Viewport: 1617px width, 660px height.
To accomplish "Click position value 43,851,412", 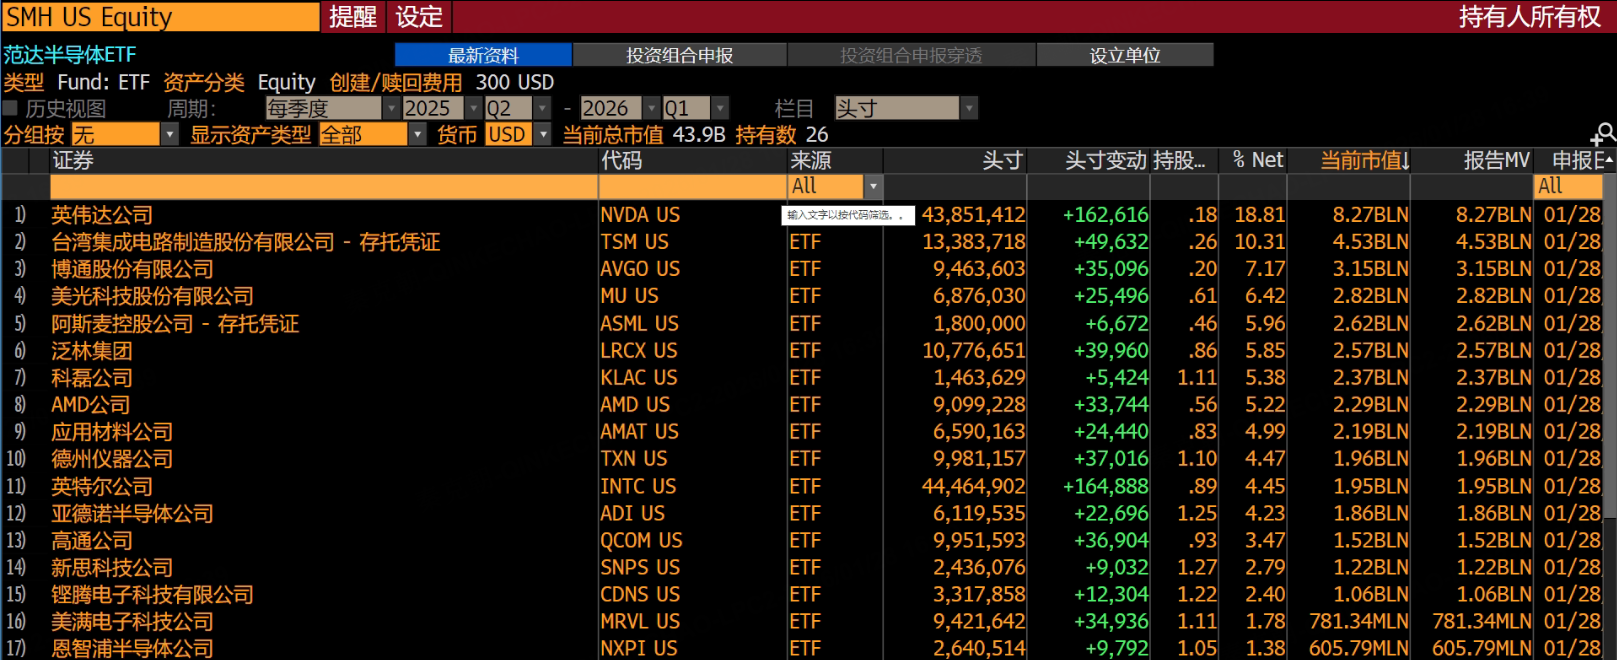I will tap(973, 214).
